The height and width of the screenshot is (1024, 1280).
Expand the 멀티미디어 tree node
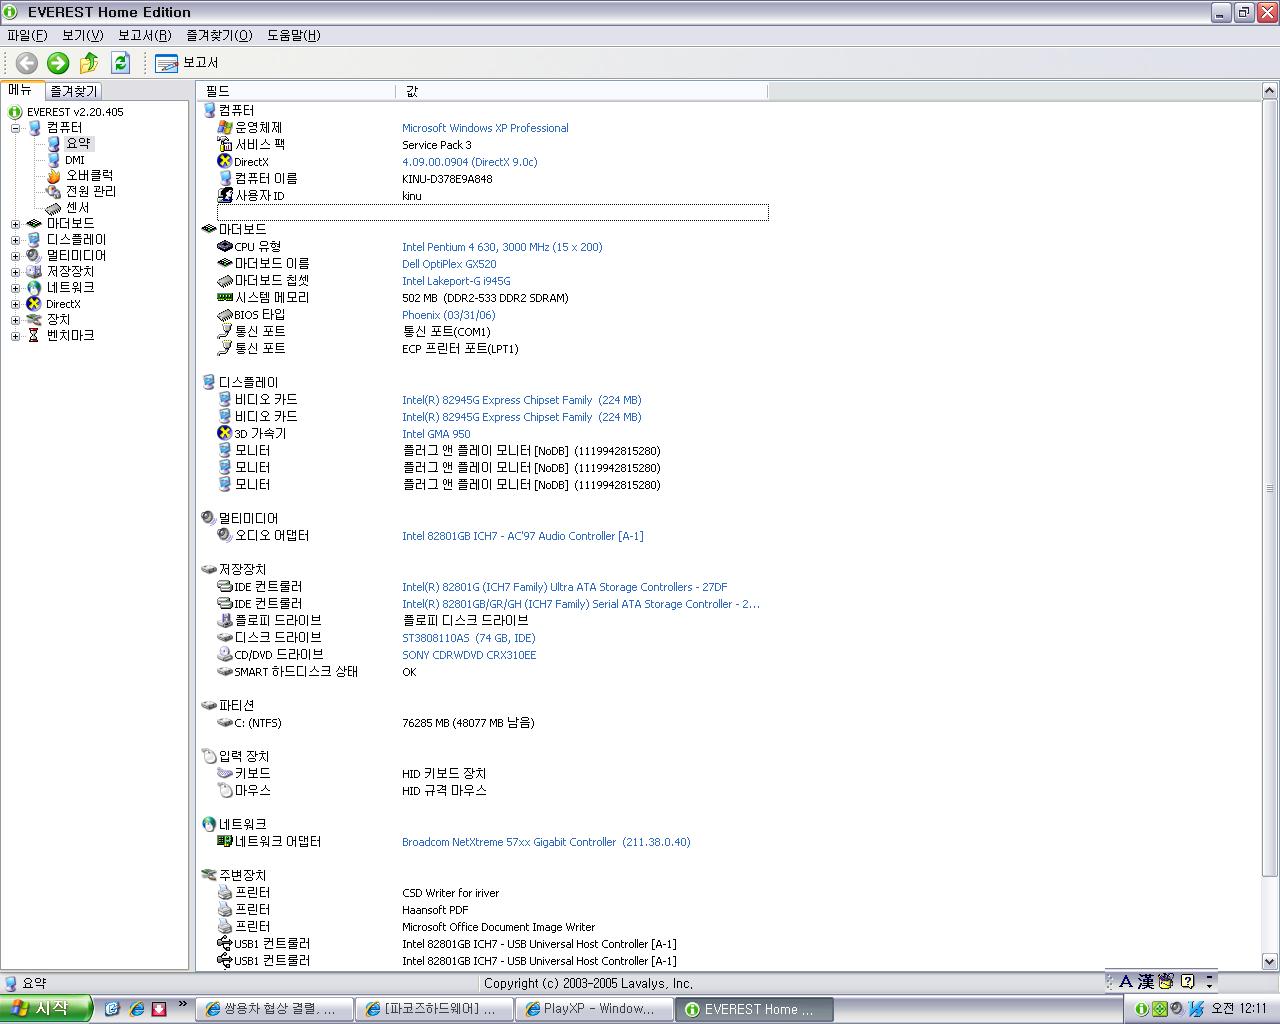(15, 256)
